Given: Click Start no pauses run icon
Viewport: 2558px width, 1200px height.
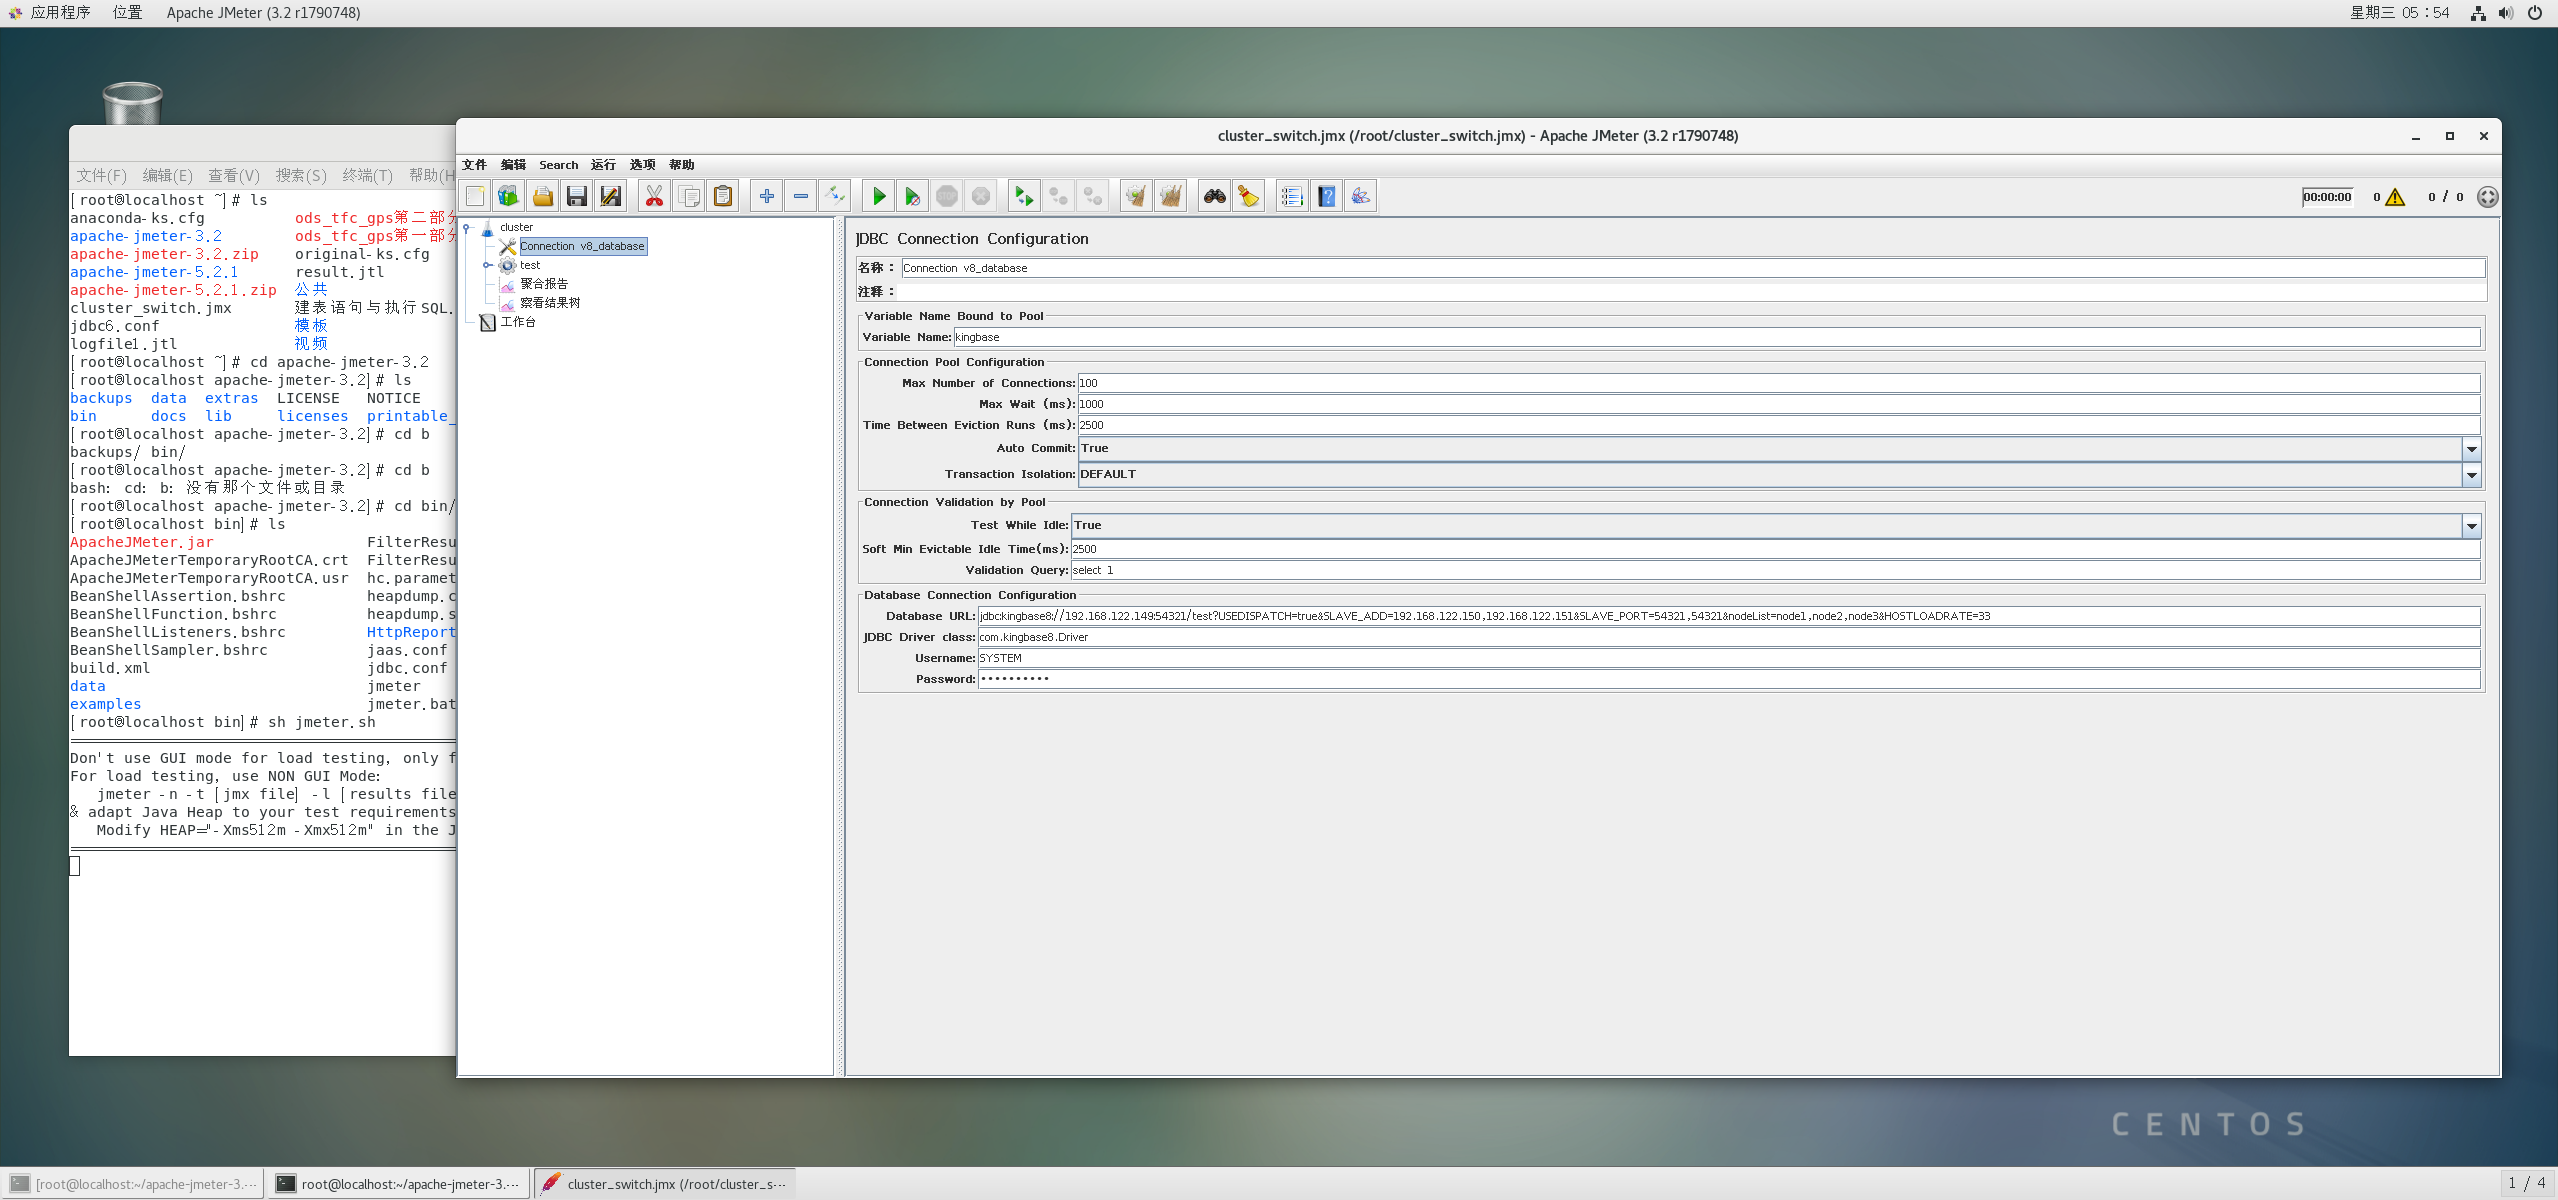Looking at the screenshot, I should click(x=912, y=197).
